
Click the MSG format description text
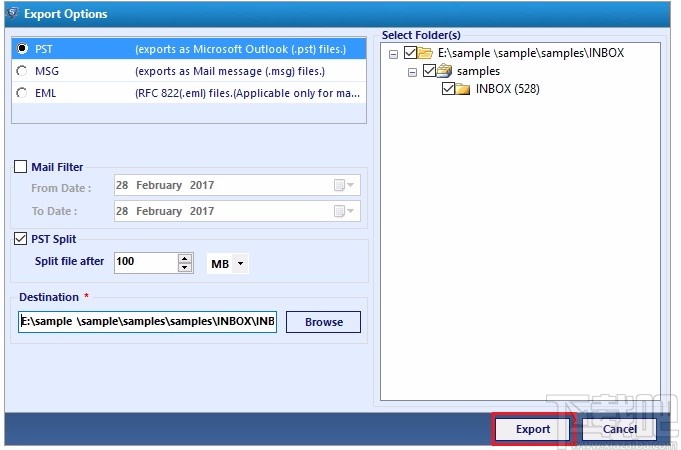click(x=230, y=71)
